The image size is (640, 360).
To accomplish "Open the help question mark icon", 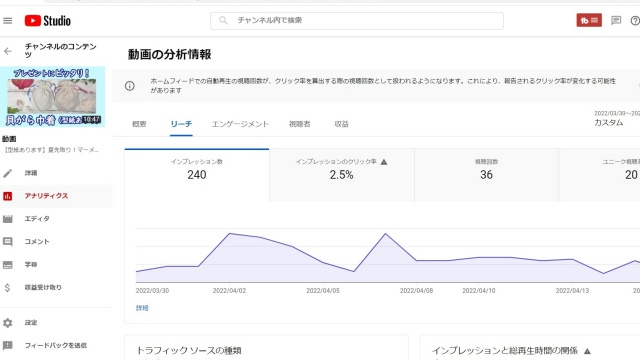I will (x=635, y=20).
